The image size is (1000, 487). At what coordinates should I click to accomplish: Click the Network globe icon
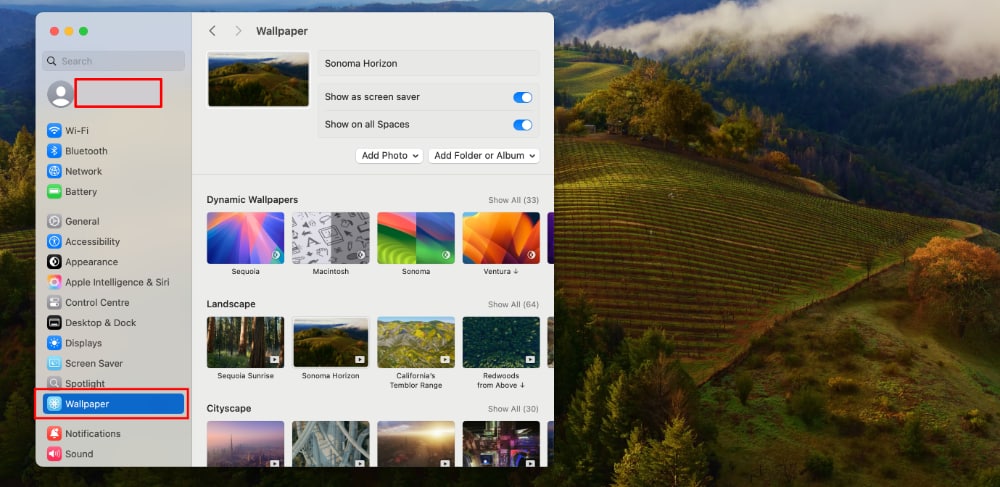[x=54, y=171]
